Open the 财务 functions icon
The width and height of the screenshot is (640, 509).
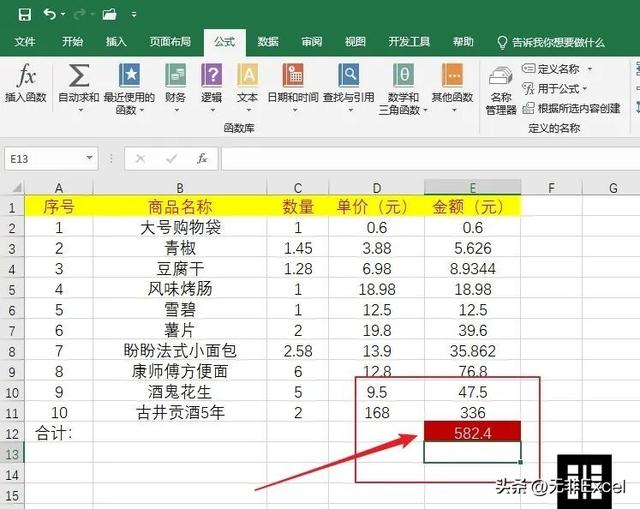pyautogui.click(x=176, y=75)
